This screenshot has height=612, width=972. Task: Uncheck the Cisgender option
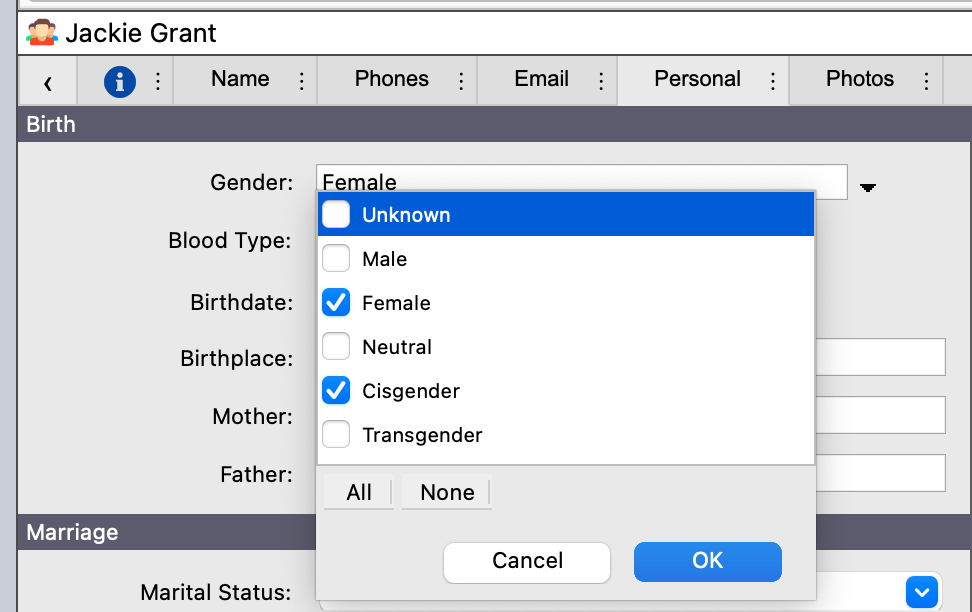336,391
